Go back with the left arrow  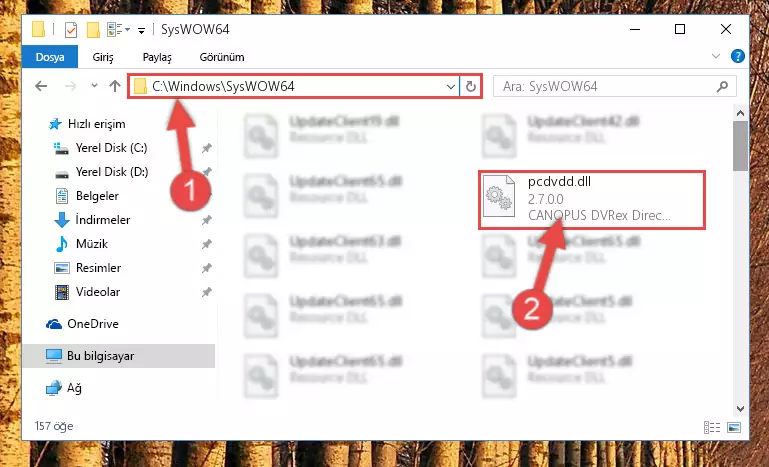pyautogui.click(x=41, y=86)
